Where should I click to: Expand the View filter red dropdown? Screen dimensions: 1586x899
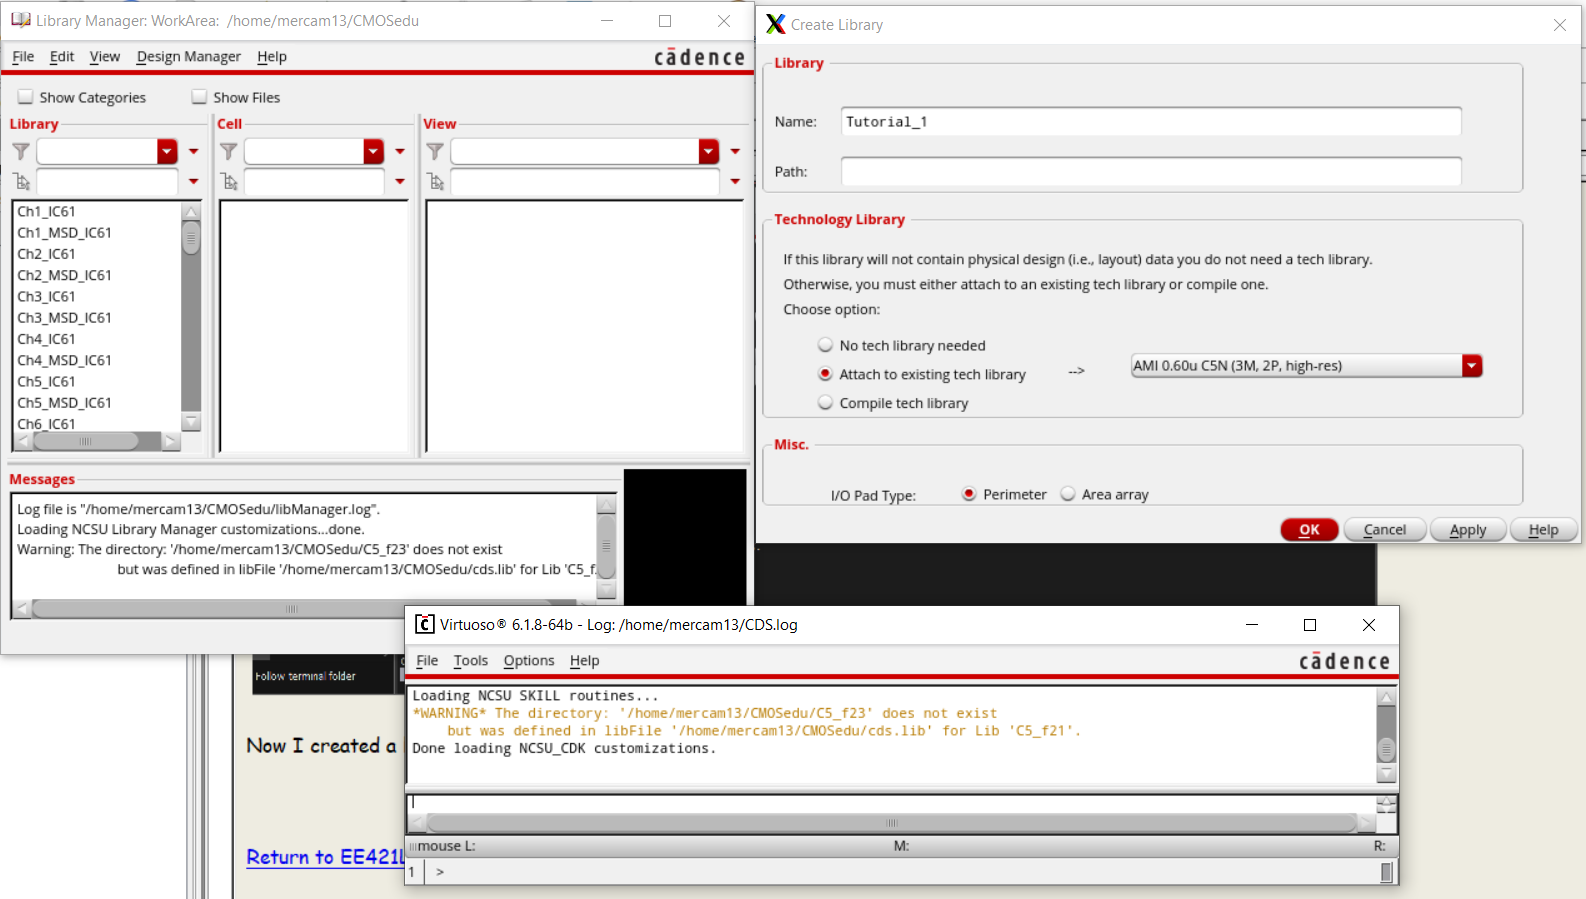(709, 151)
